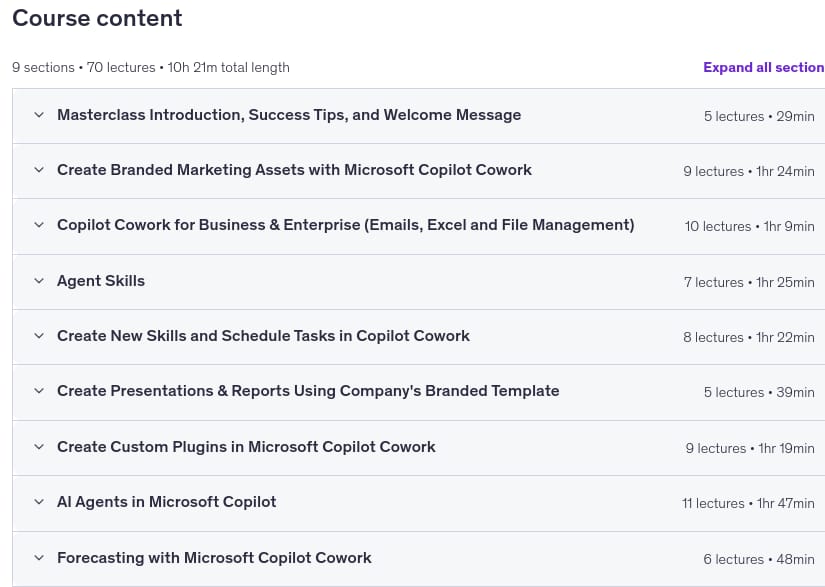Click the Expand all sections link
The height and width of the screenshot is (587, 825).
764,67
